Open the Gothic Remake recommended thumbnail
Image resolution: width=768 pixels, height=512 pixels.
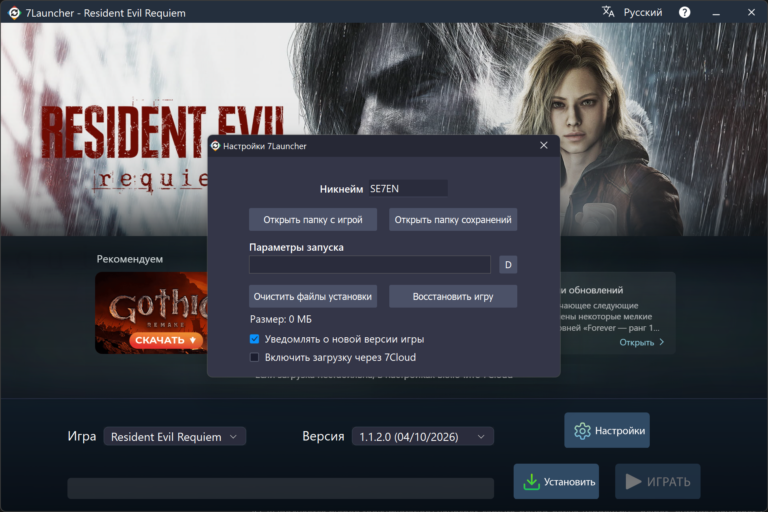[151, 313]
